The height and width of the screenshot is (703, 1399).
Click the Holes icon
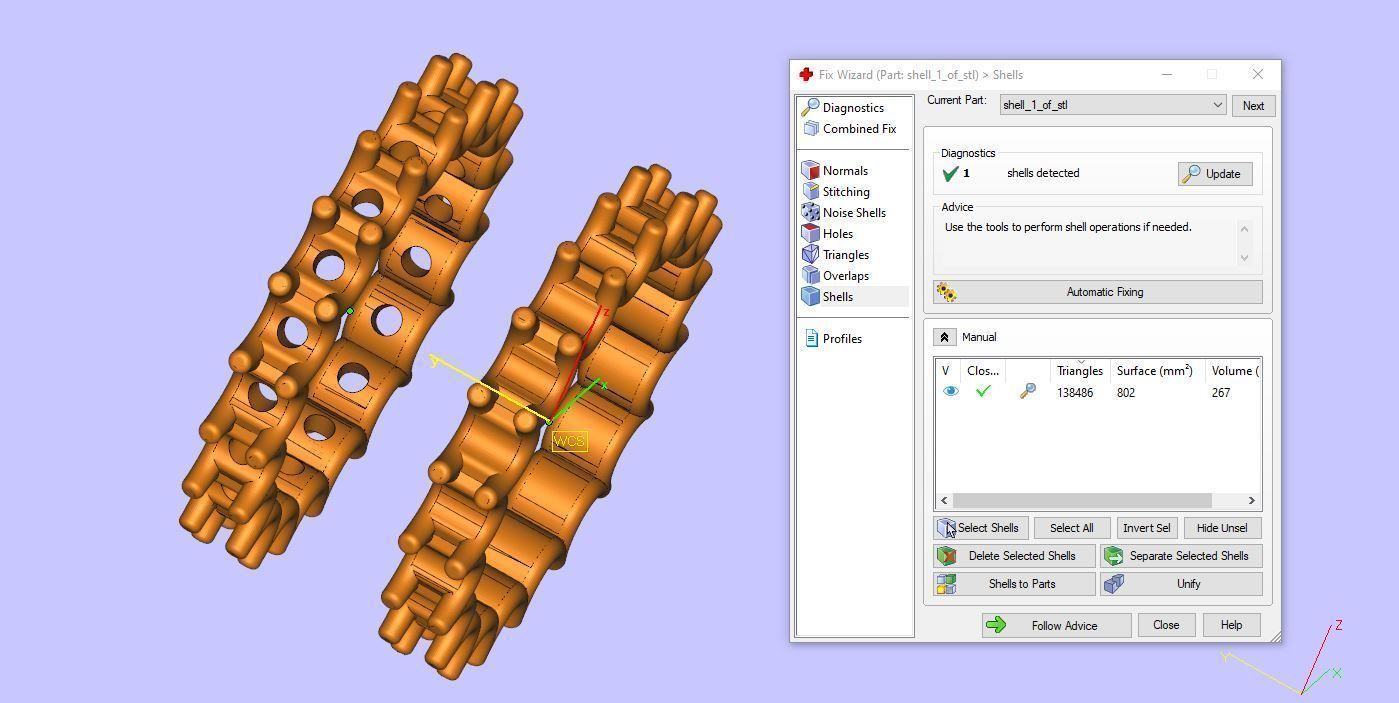811,233
